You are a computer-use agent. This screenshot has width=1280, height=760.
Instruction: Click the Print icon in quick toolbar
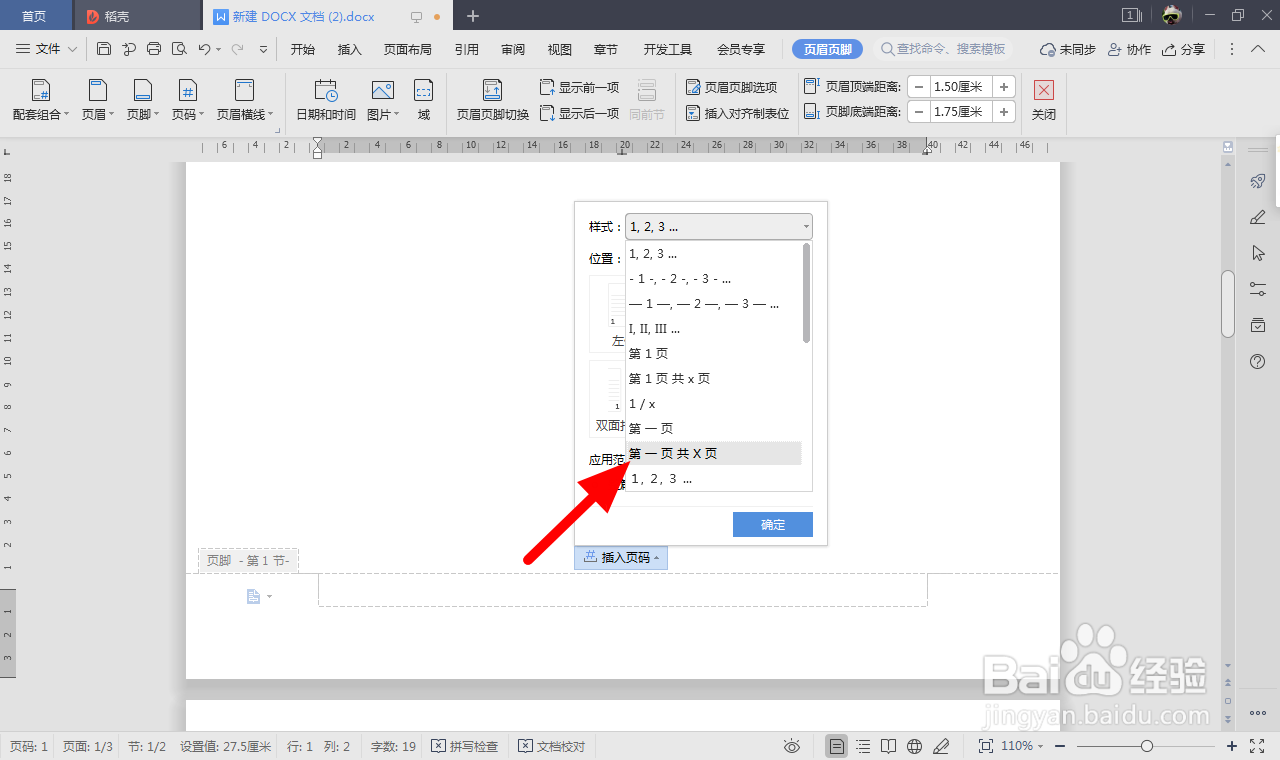(x=154, y=49)
